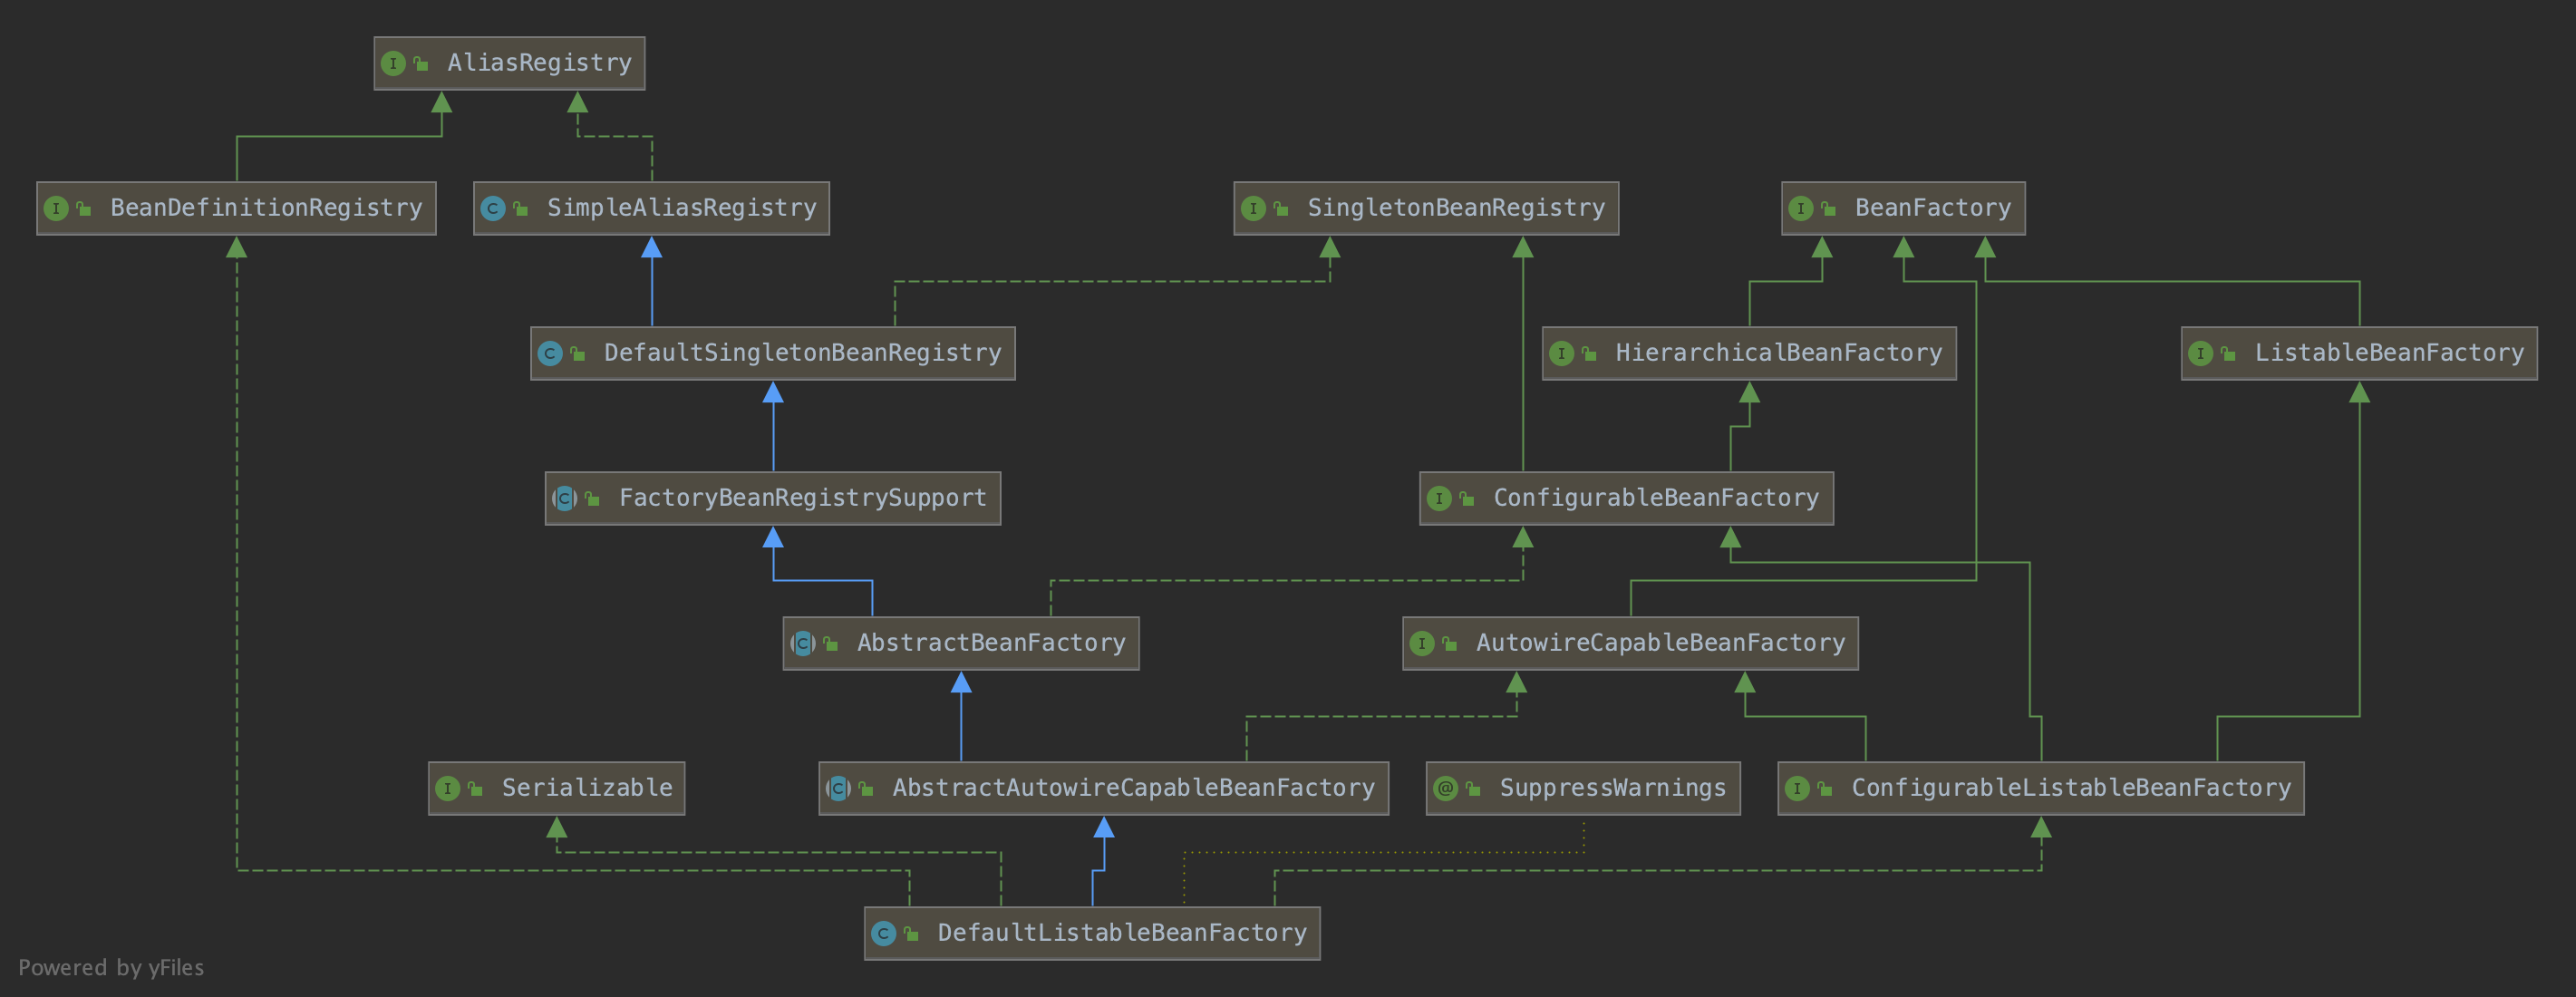Click the HierarchicalBeanFactory interface icon
Image resolution: width=2576 pixels, height=997 pixels.
(x=1561, y=354)
